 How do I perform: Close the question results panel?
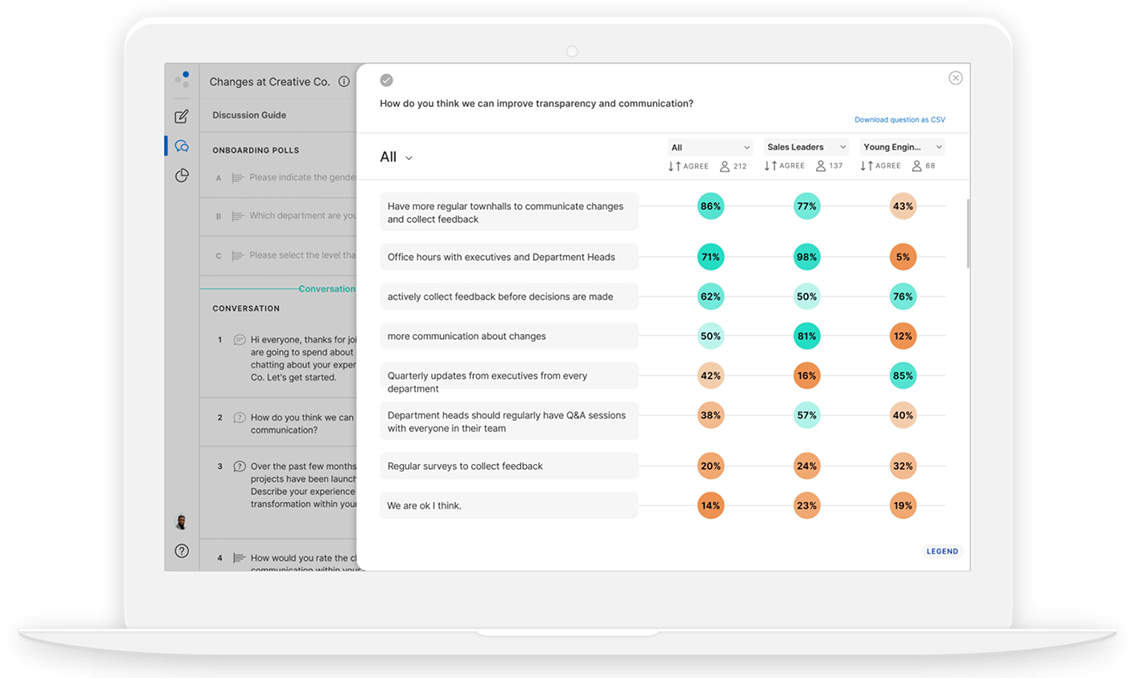click(x=955, y=78)
